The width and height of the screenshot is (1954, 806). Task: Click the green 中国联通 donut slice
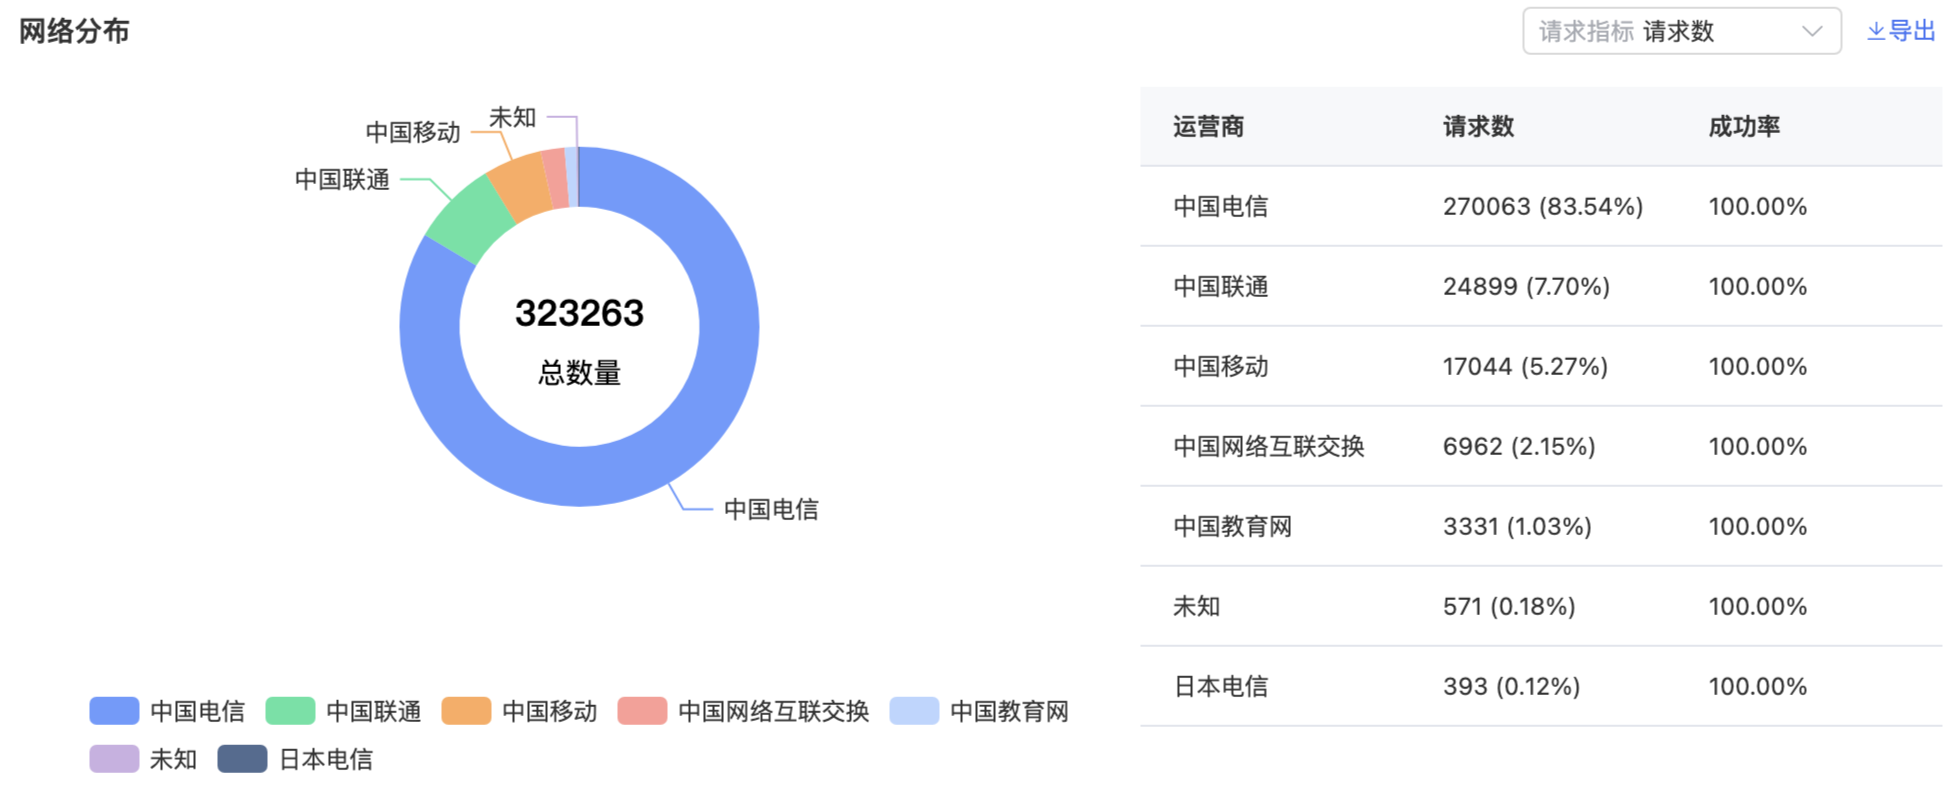(x=466, y=218)
